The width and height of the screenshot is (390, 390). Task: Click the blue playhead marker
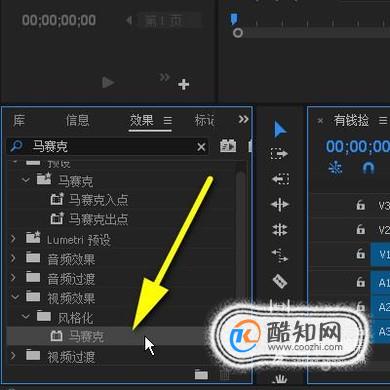click(x=234, y=19)
